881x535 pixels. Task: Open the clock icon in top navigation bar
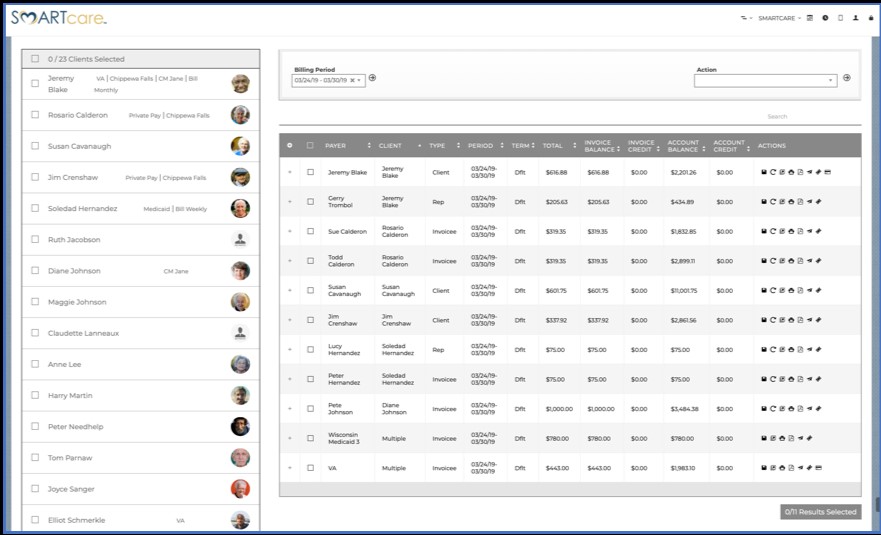click(x=825, y=18)
